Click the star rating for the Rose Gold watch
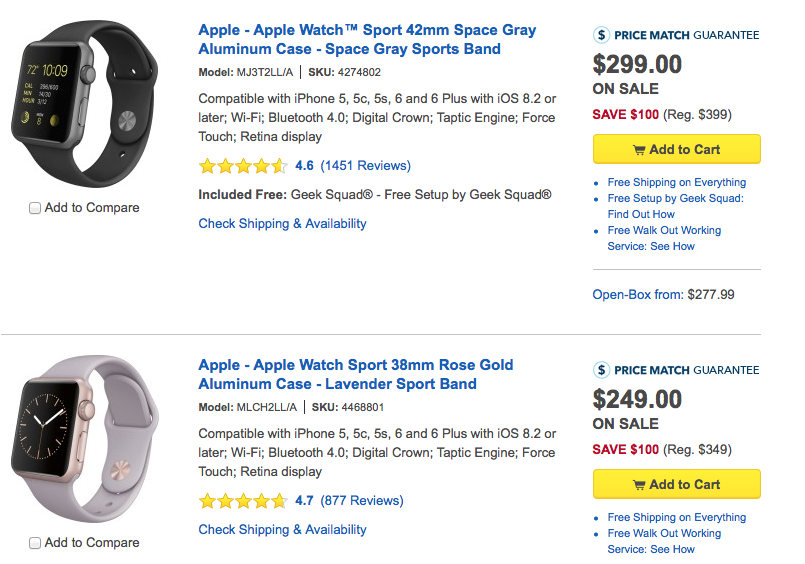The width and height of the screenshot is (805, 564). [x=243, y=501]
